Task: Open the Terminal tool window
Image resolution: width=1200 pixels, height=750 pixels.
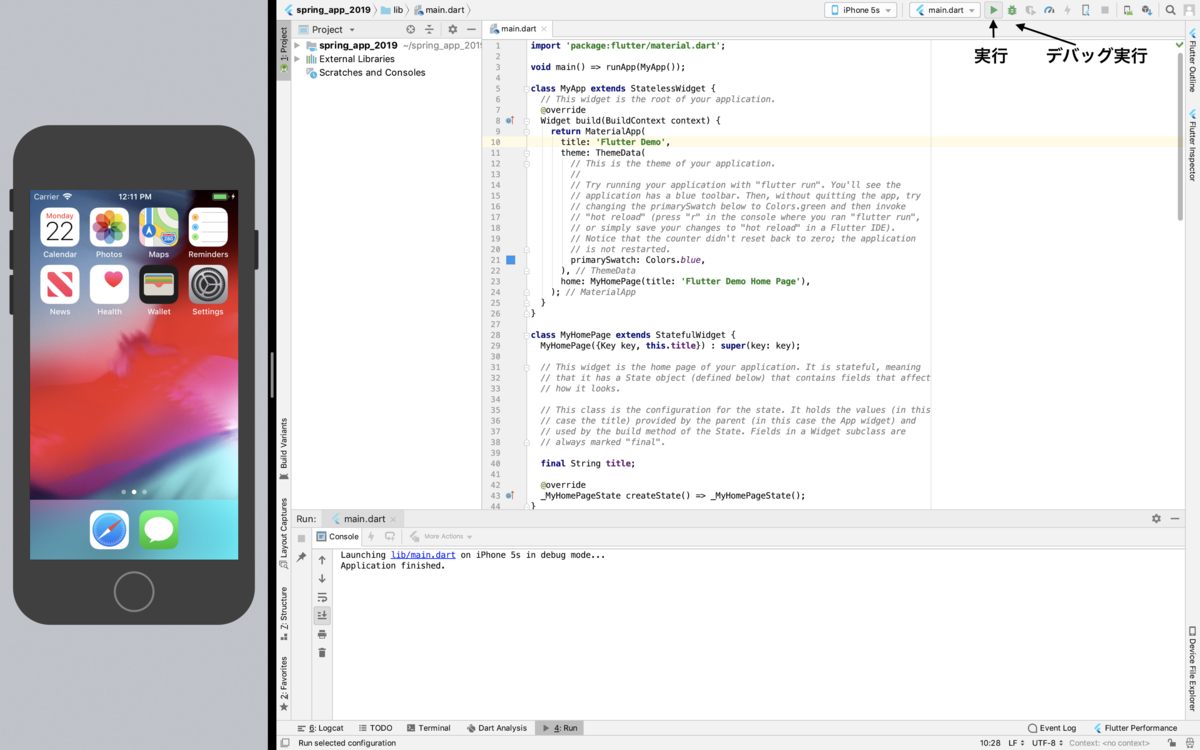Action: [428, 728]
